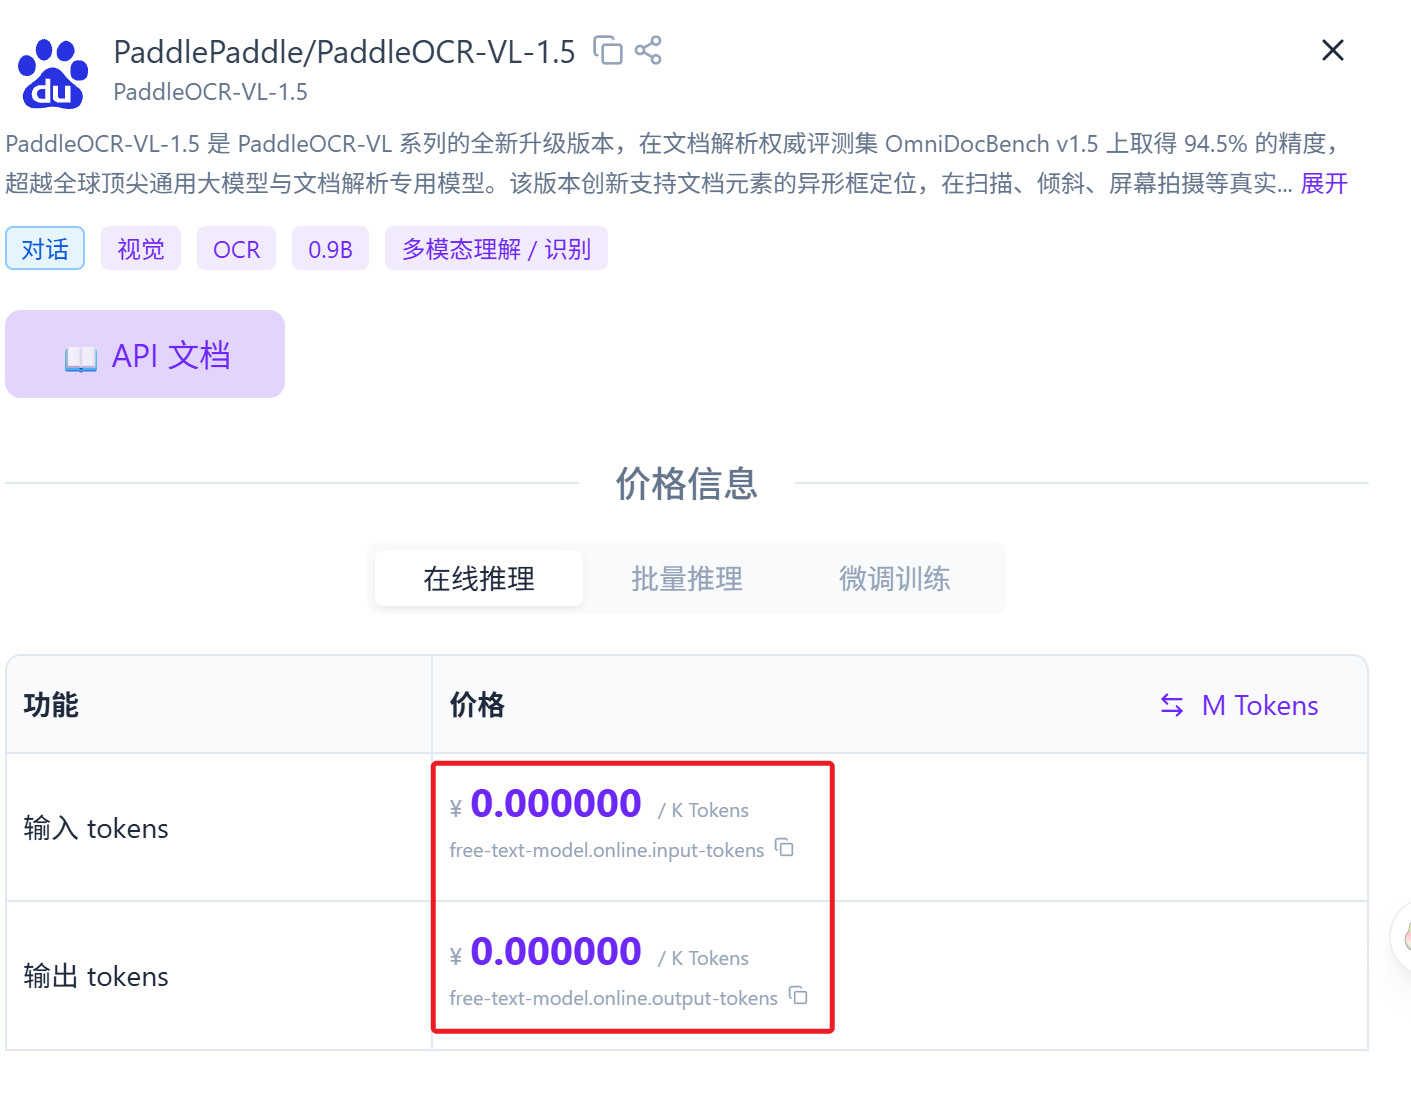Select the 多模态理解 / 识别 tag

click(x=496, y=249)
